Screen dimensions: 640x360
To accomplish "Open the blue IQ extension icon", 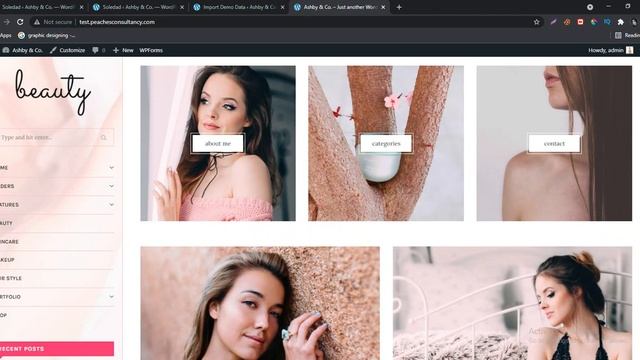I will click(607, 22).
